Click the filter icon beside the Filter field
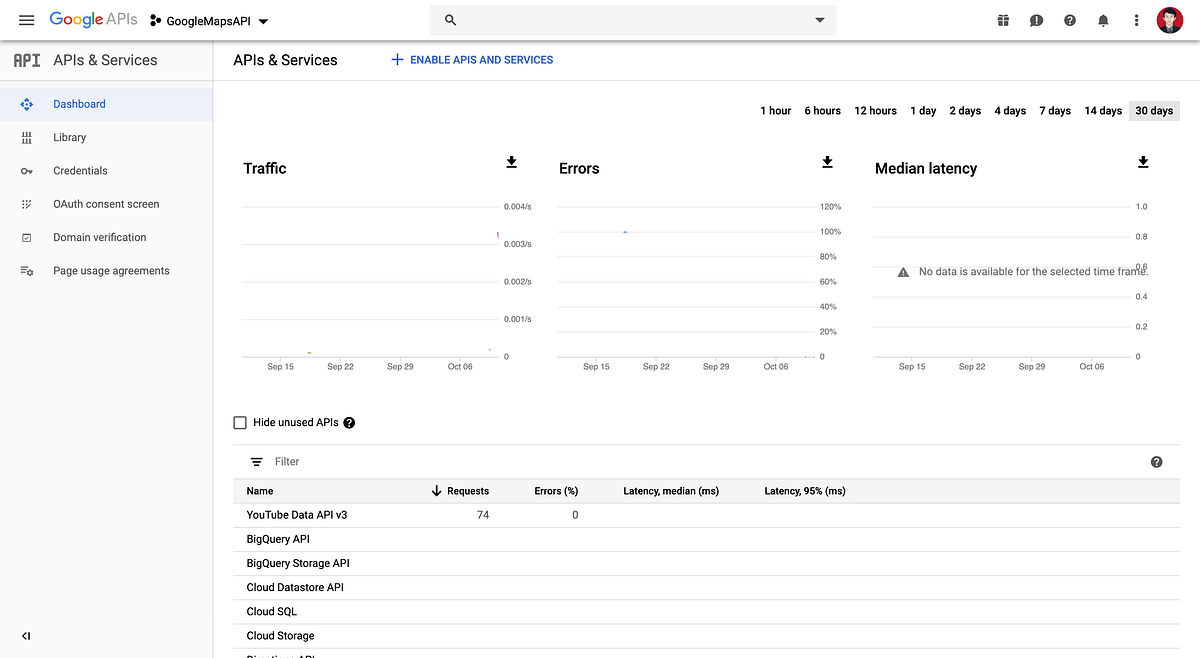This screenshot has width=1200, height=658. 258,461
